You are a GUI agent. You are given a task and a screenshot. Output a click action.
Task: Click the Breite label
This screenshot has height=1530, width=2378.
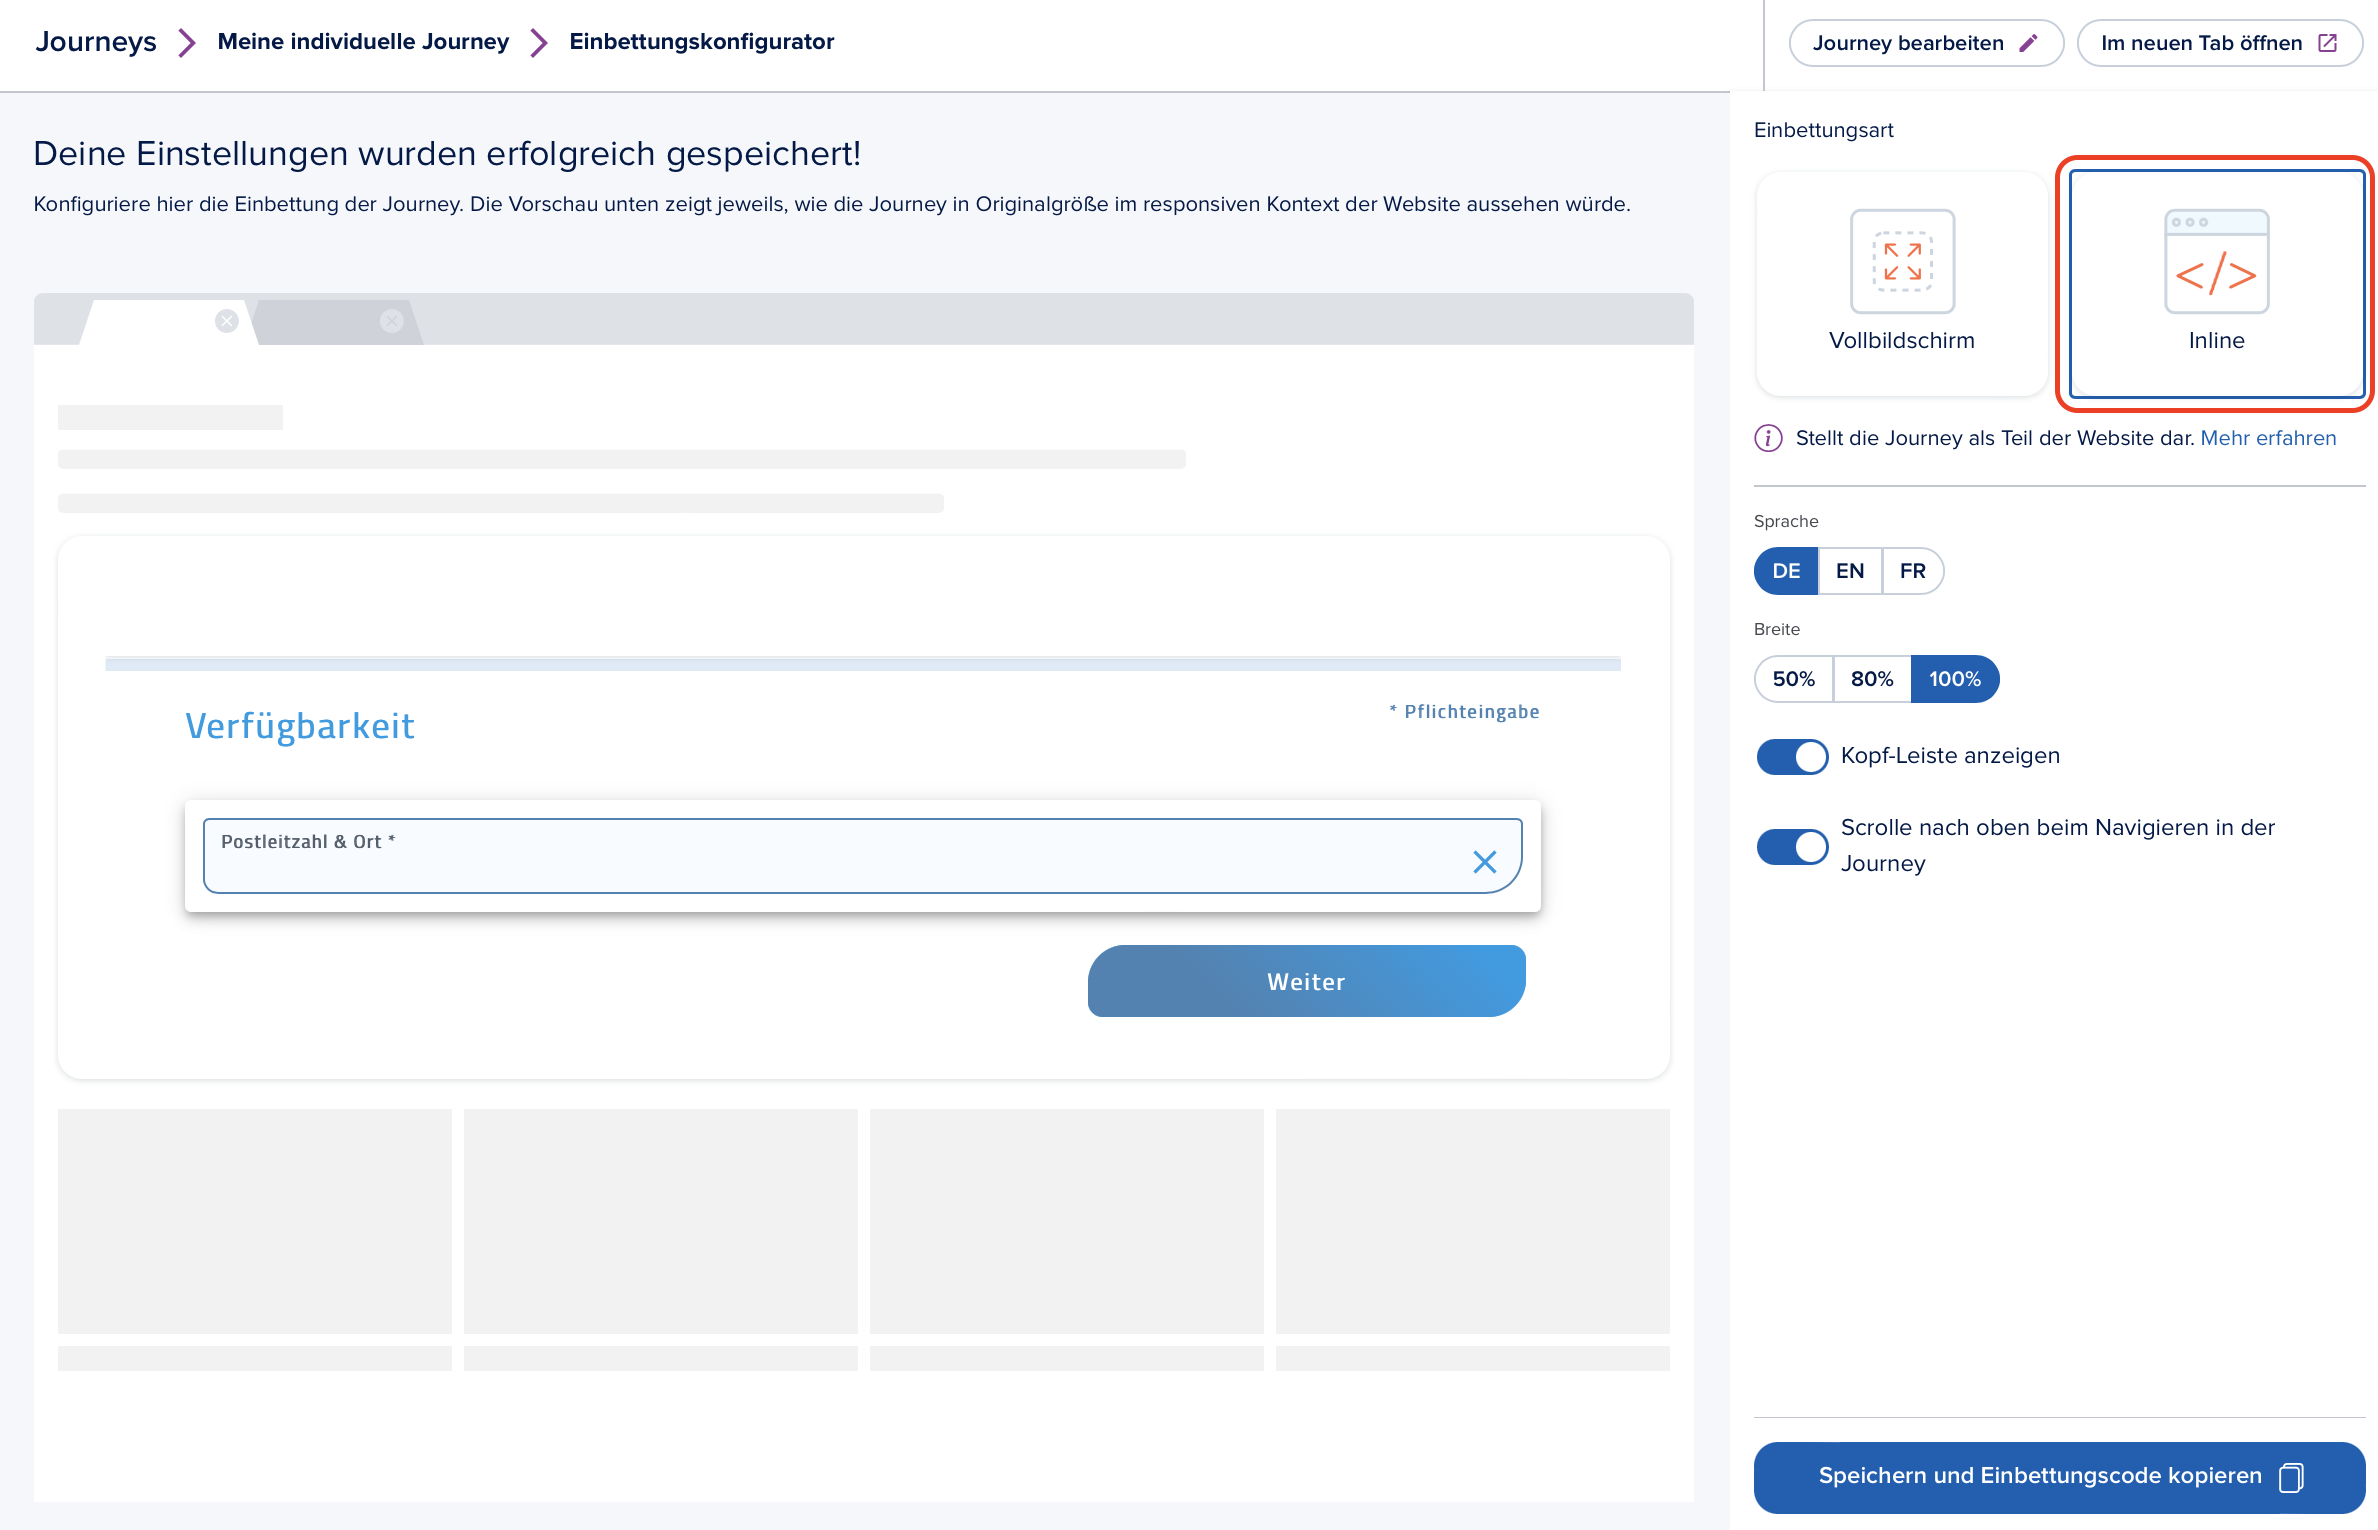(1777, 629)
